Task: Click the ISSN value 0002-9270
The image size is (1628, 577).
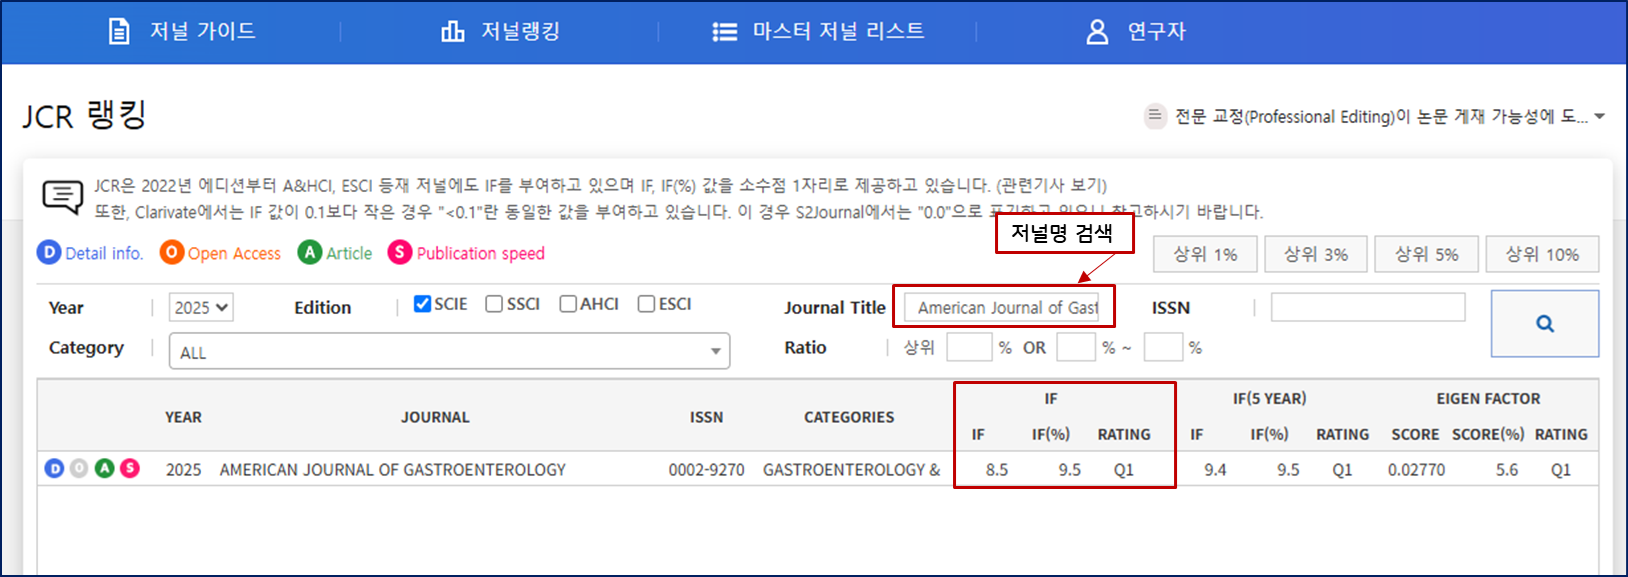Action: pyautogui.click(x=706, y=469)
